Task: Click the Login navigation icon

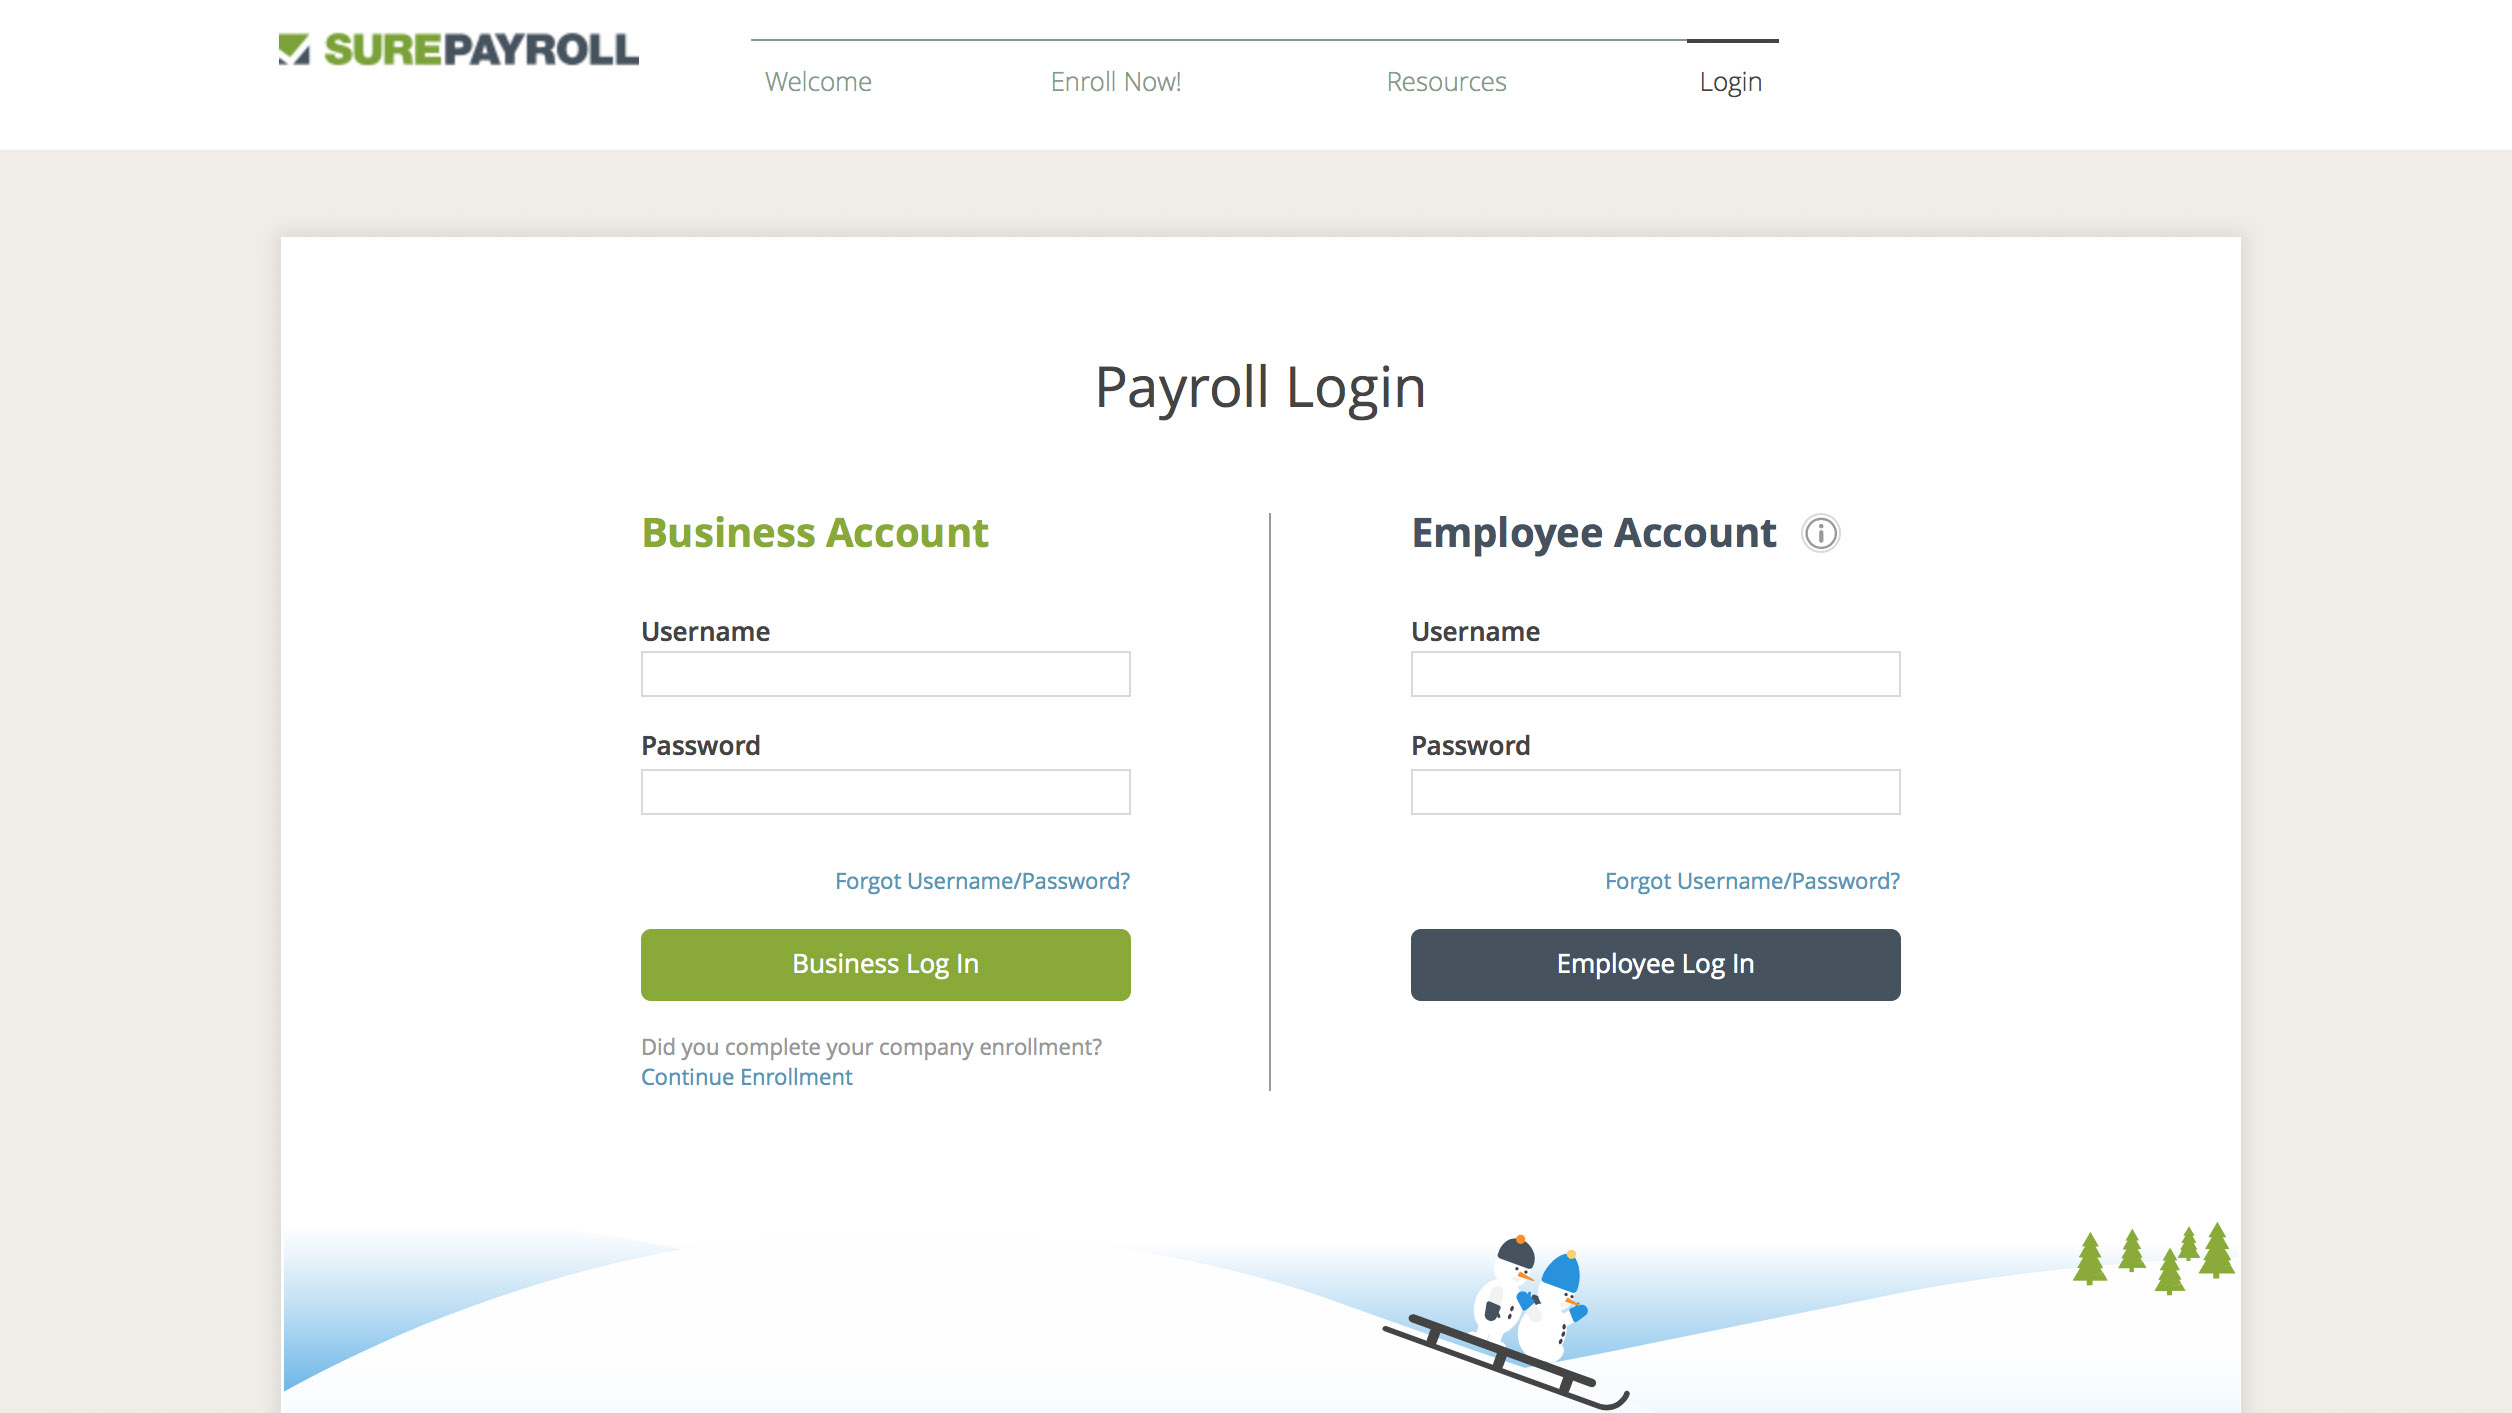Action: coord(1730,79)
